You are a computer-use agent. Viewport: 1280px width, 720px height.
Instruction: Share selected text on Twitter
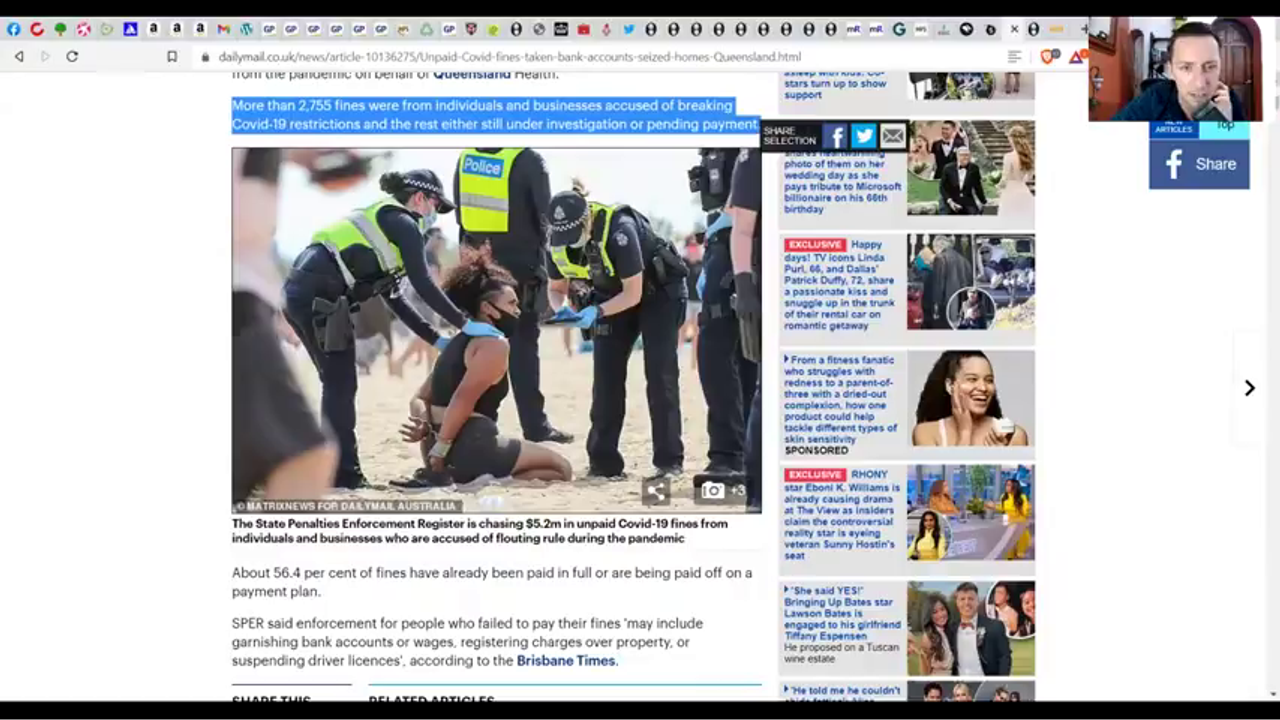point(863,136)
